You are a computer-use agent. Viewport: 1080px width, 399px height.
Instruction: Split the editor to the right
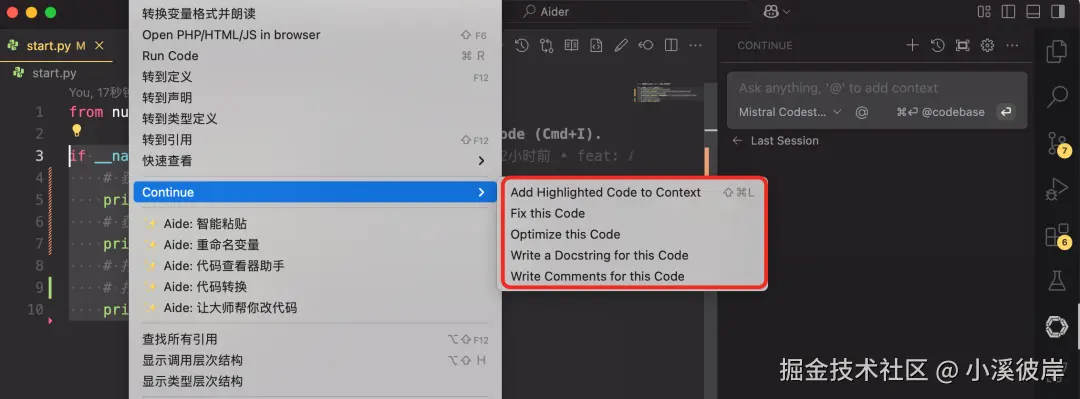pos(671,45)
